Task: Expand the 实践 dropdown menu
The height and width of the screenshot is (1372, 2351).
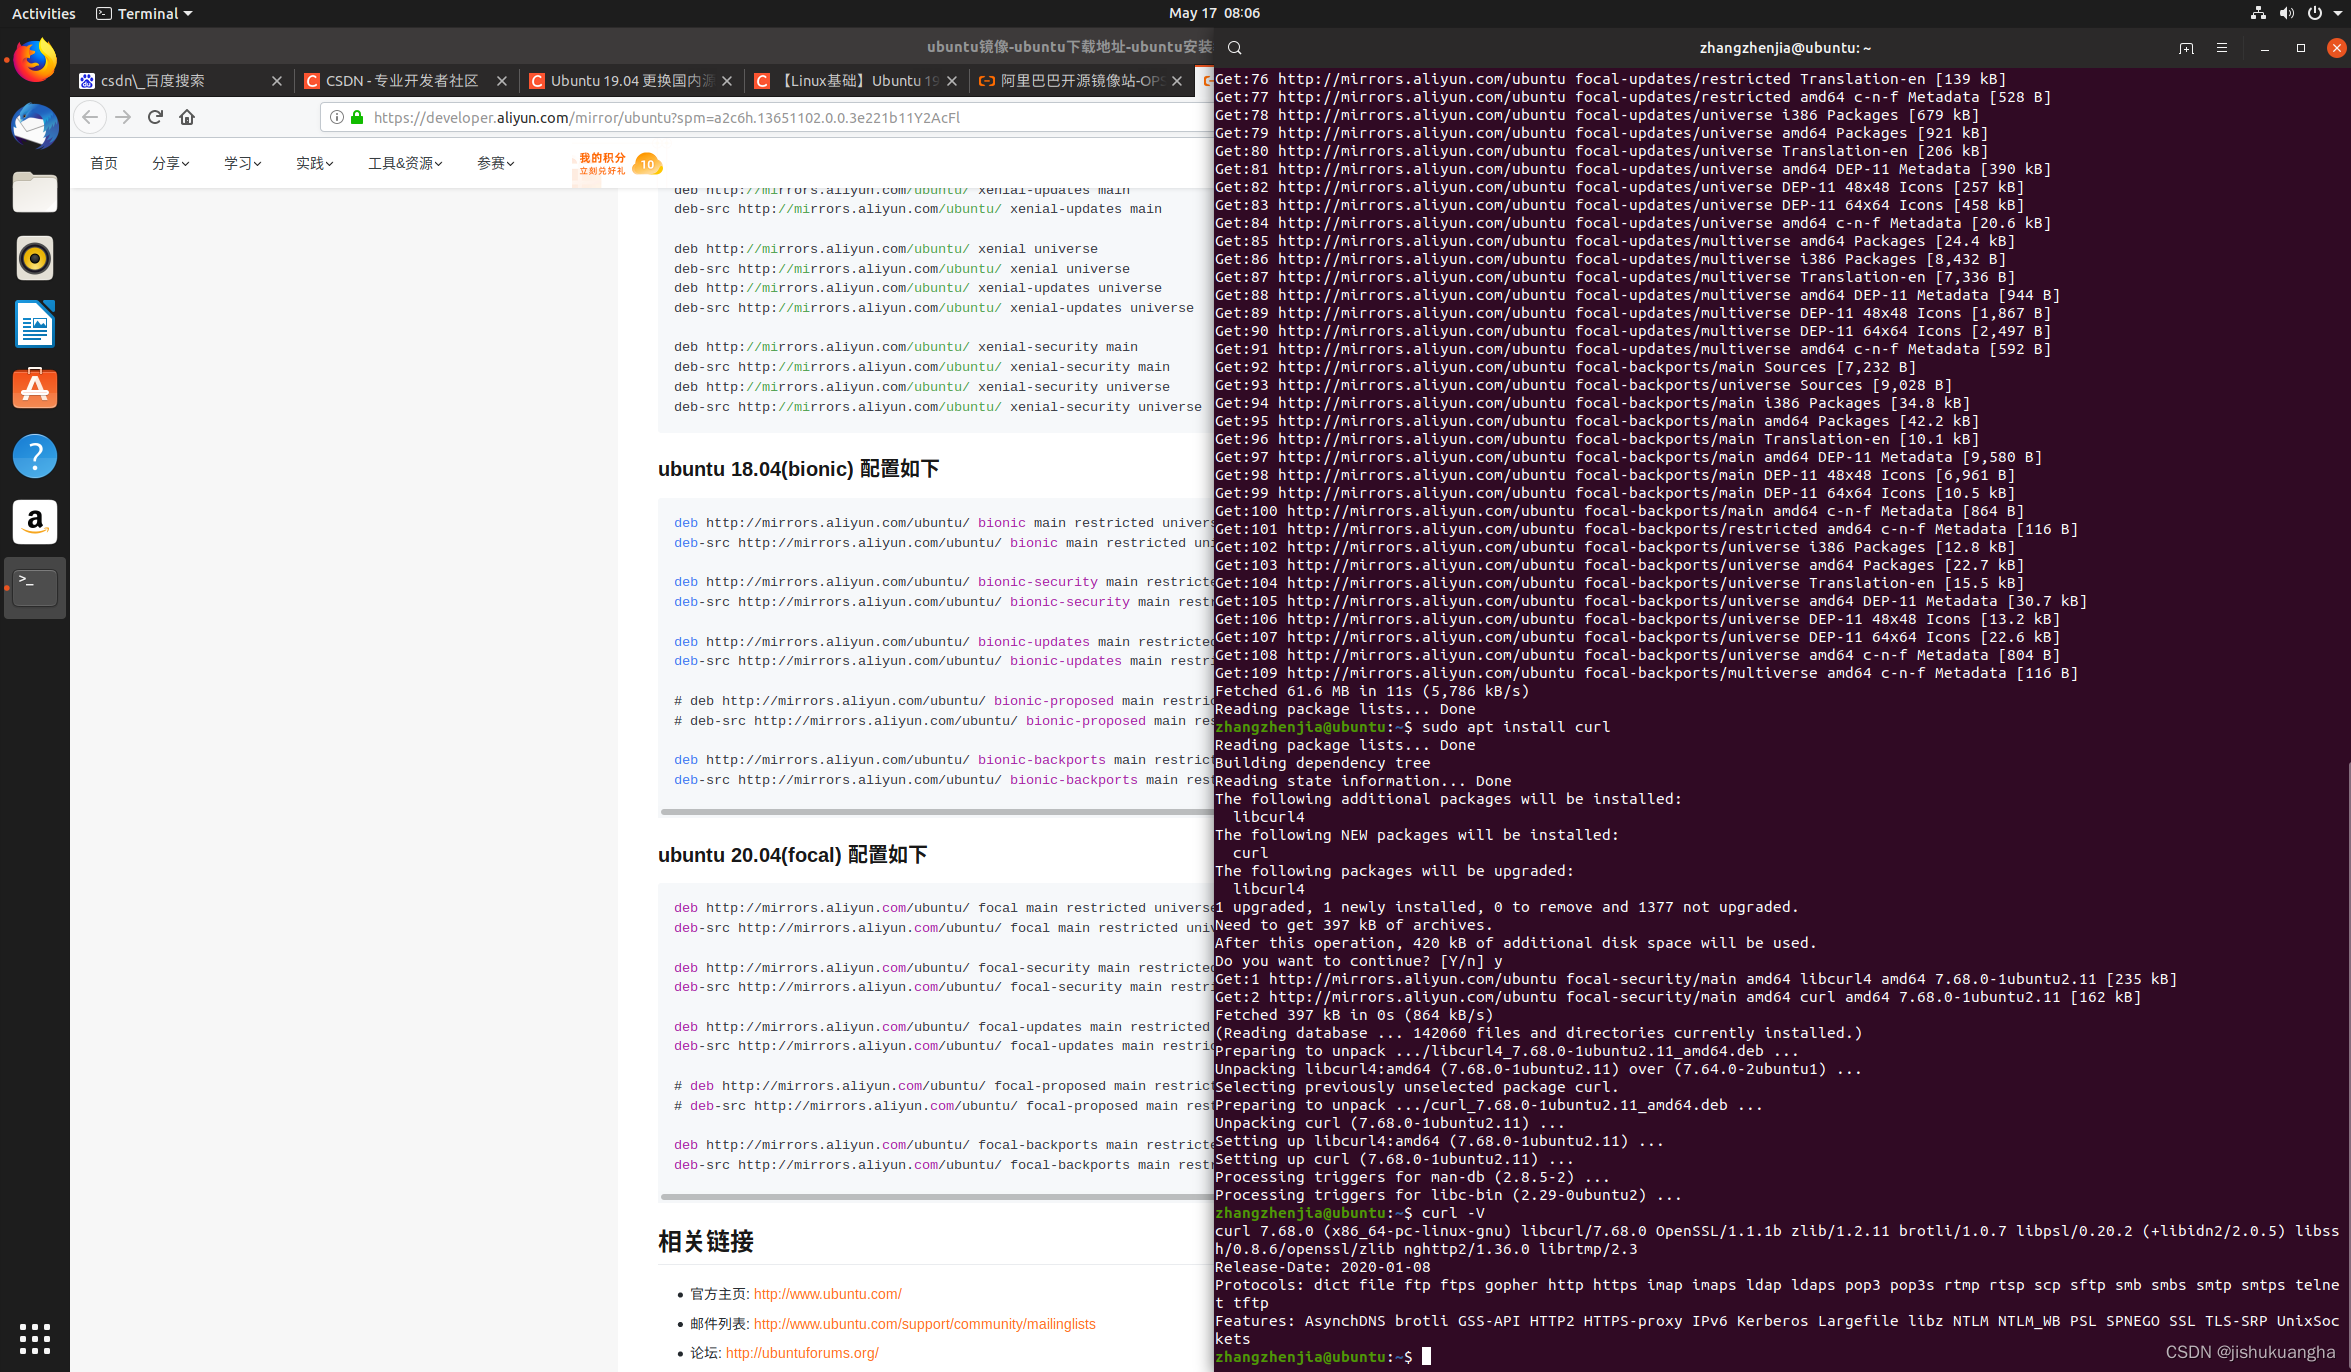Action: 315,163
